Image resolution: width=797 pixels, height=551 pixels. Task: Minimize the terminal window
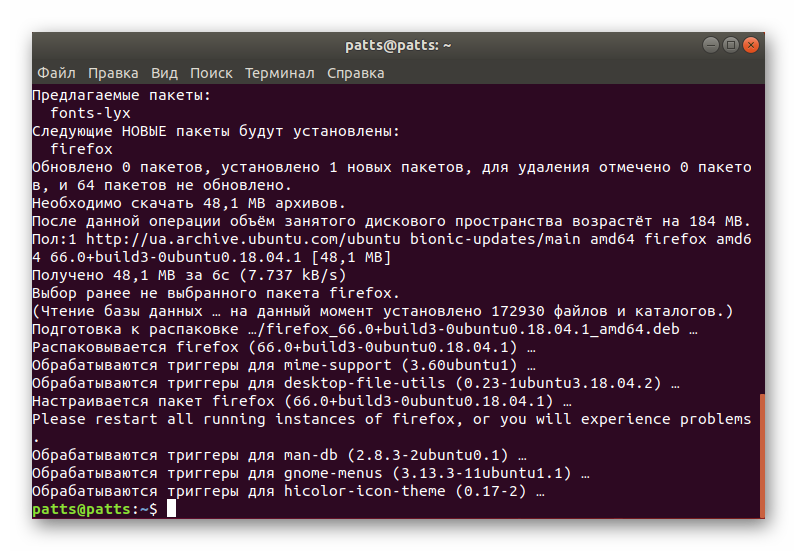[x=709, y=45]
